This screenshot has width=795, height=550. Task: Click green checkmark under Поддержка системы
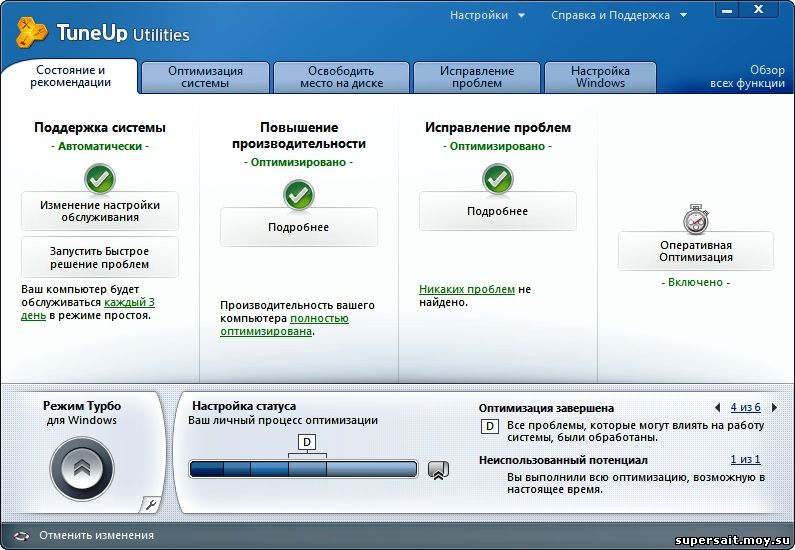point(100,179)
